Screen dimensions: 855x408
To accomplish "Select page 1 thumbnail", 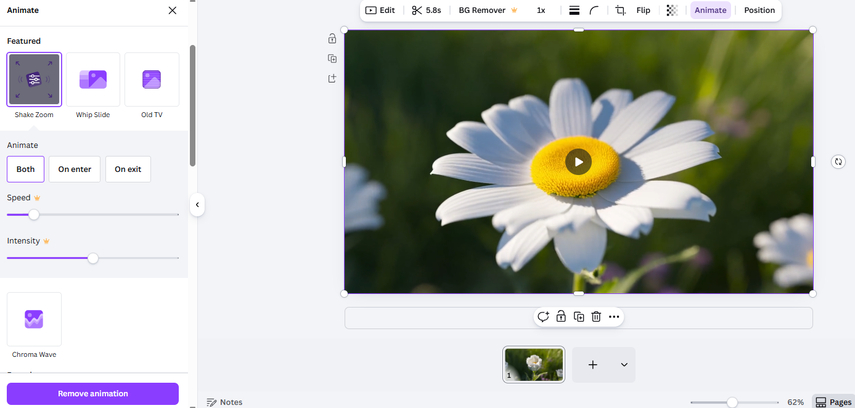I will (534, 364).
